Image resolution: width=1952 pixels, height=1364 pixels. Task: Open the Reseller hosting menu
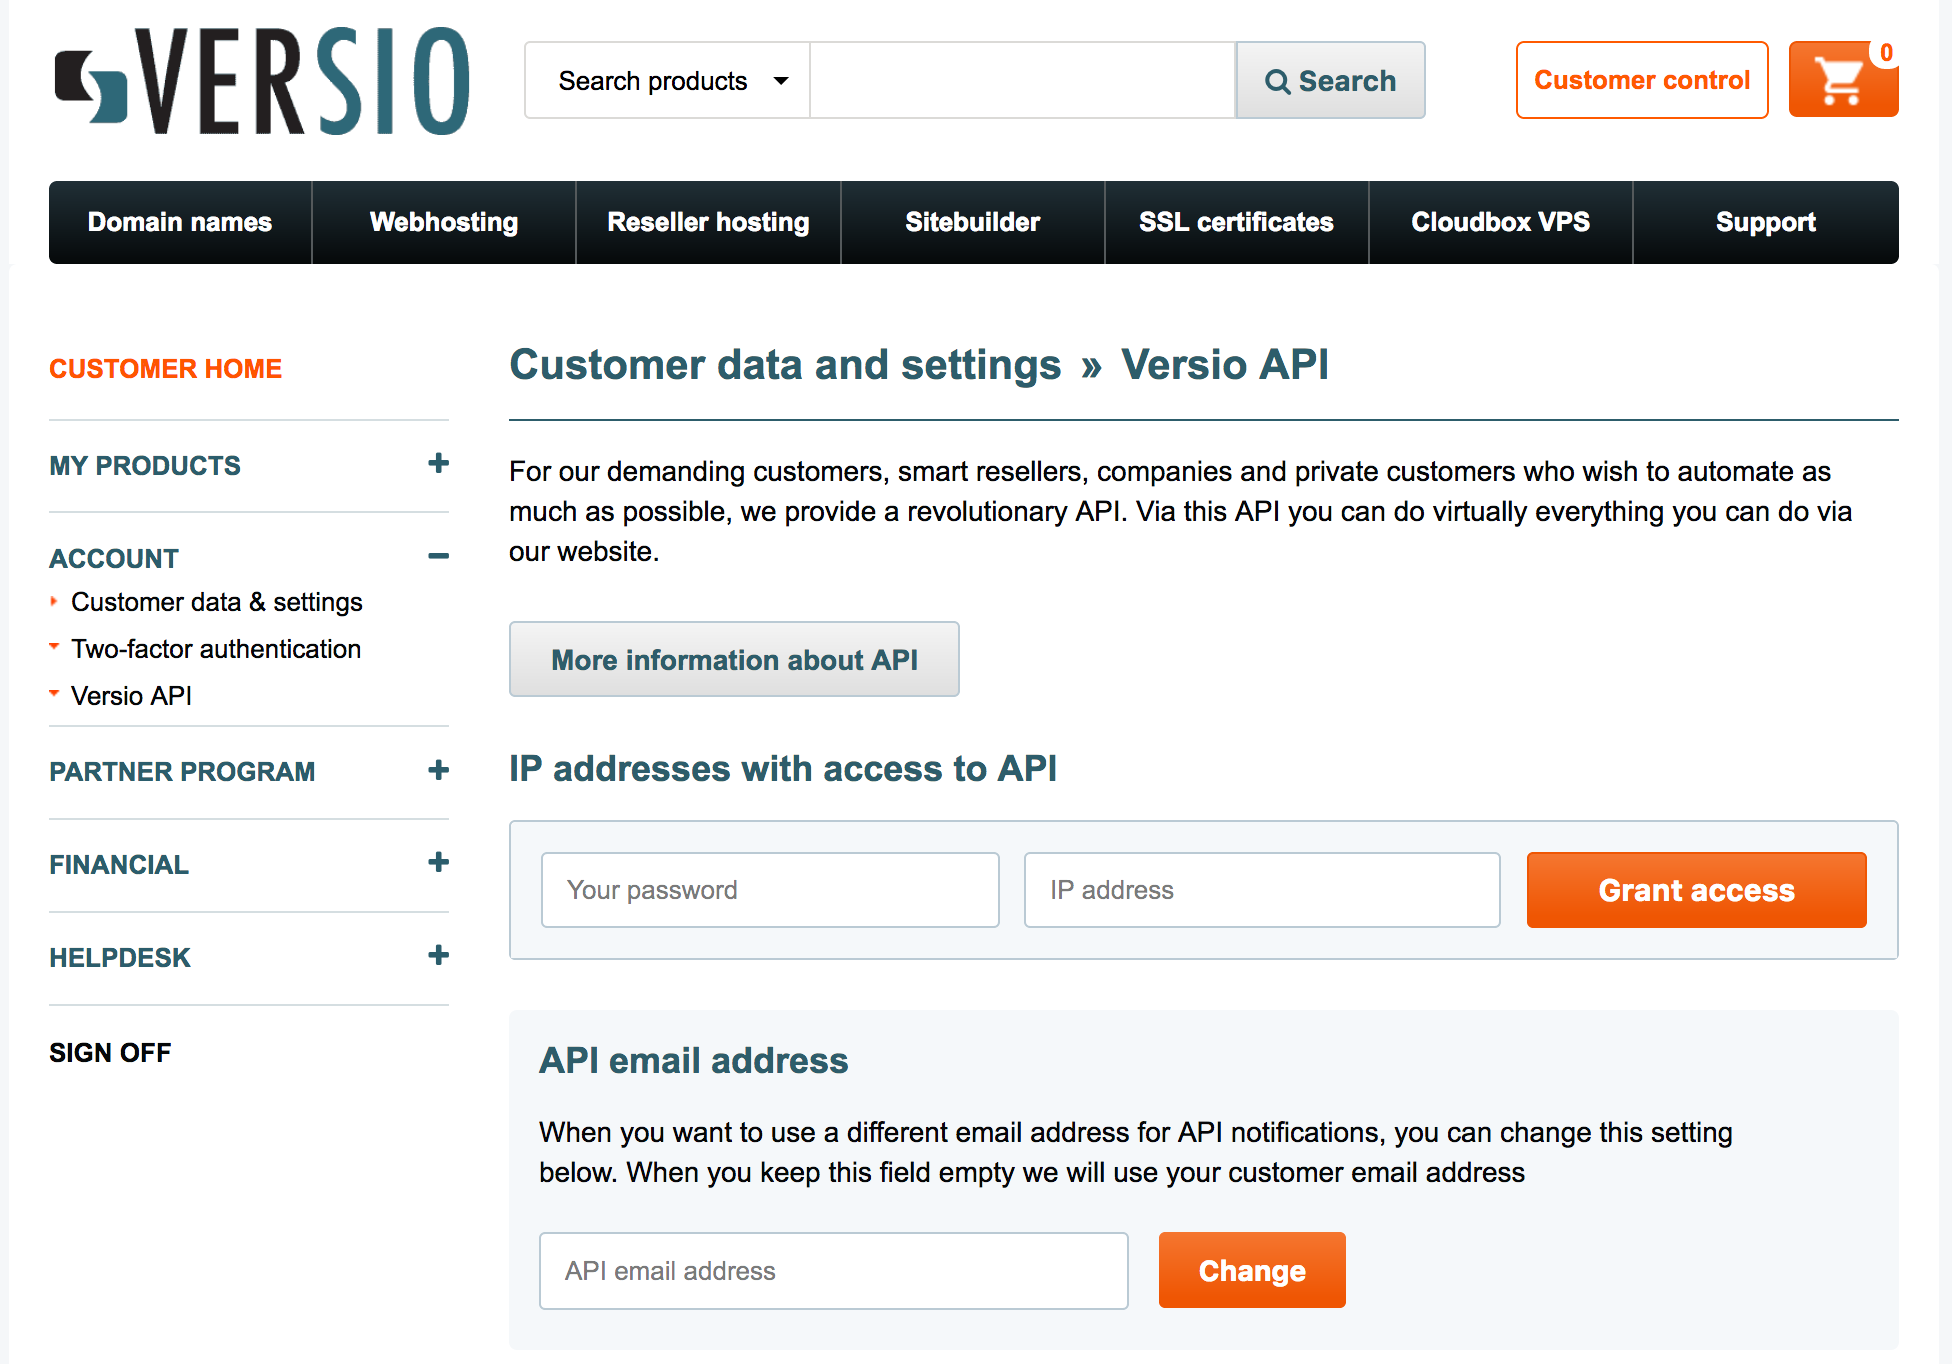pos(708,222)
